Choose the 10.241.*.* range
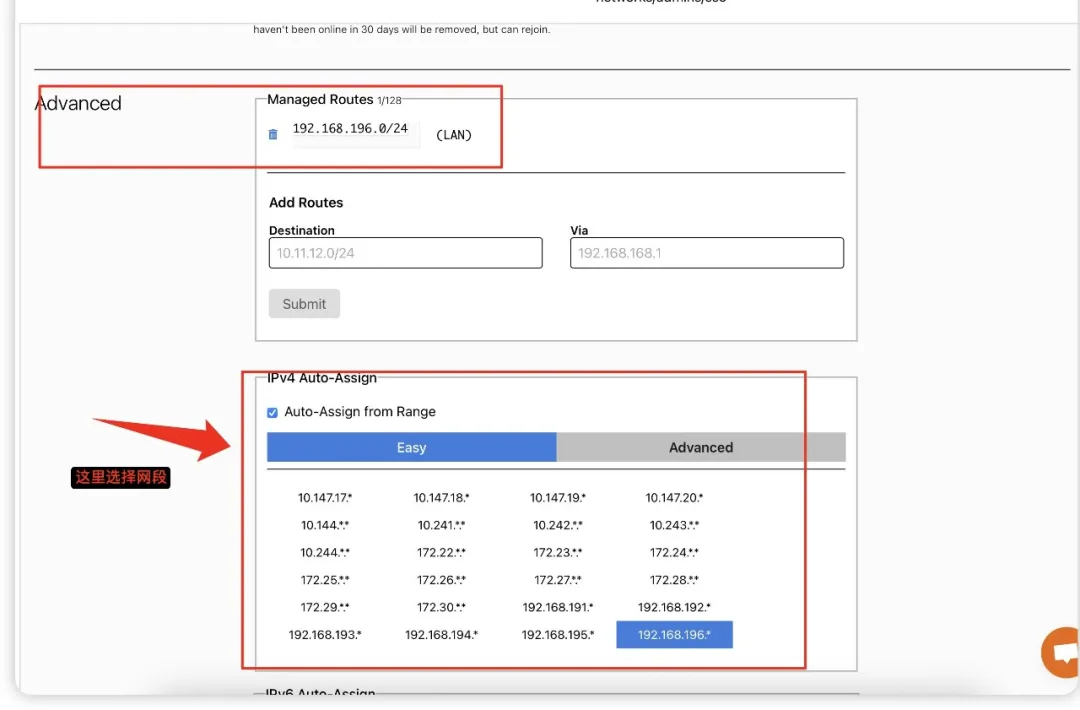The height and width of the screenshot is (710, 1080). 442,525
